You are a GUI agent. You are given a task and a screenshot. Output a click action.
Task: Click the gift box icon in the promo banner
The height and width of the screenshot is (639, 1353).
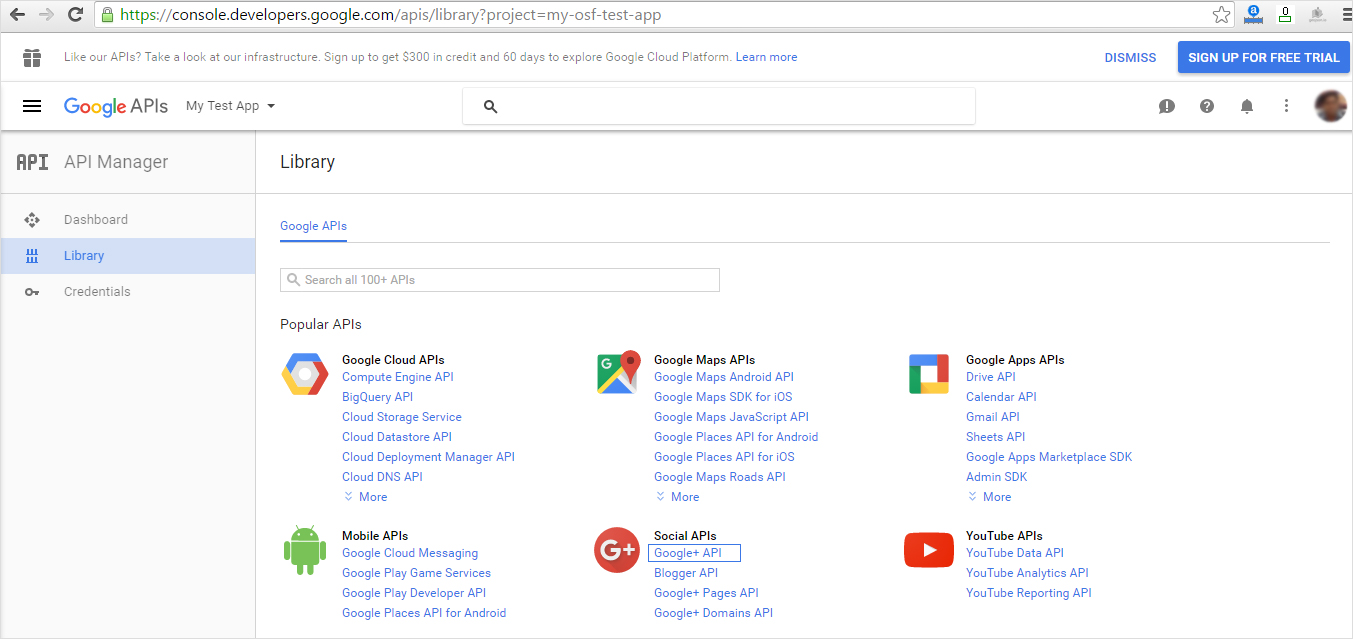32,57
